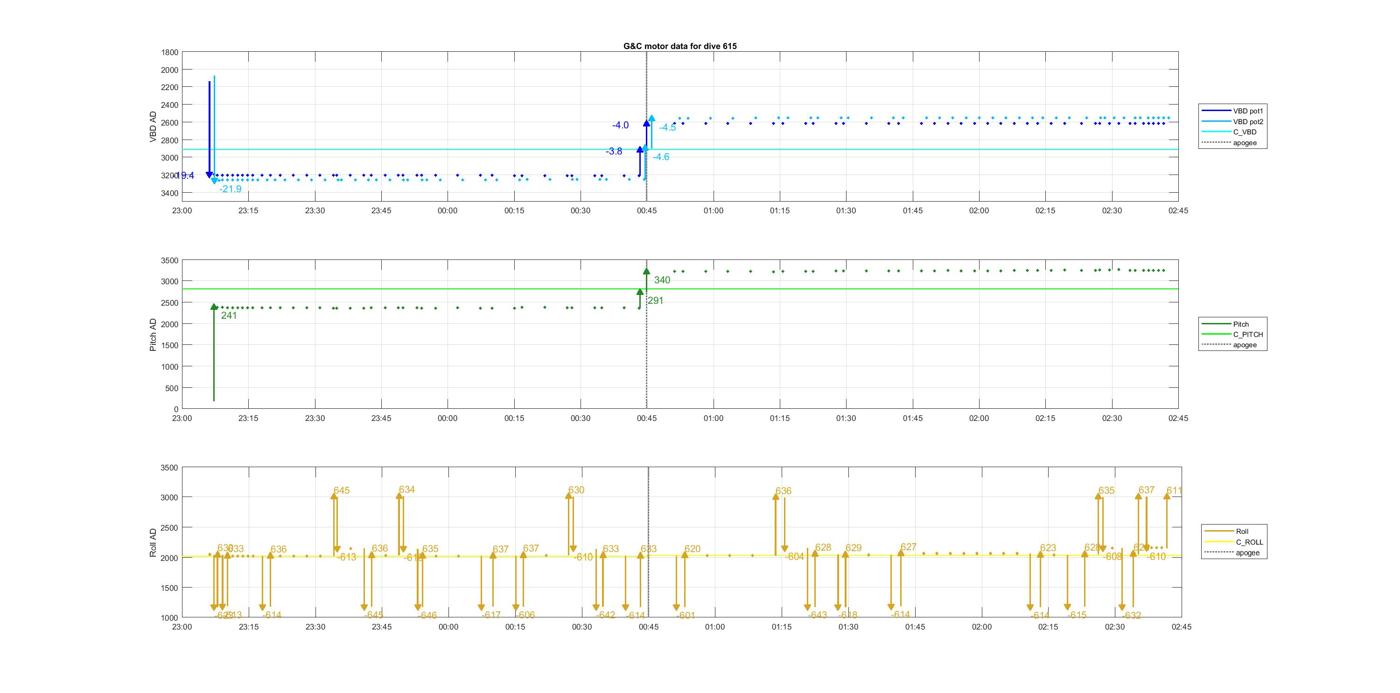Click the 23:30 tick under the VBD plot
Screen dimensions: 1400x693
315,211
